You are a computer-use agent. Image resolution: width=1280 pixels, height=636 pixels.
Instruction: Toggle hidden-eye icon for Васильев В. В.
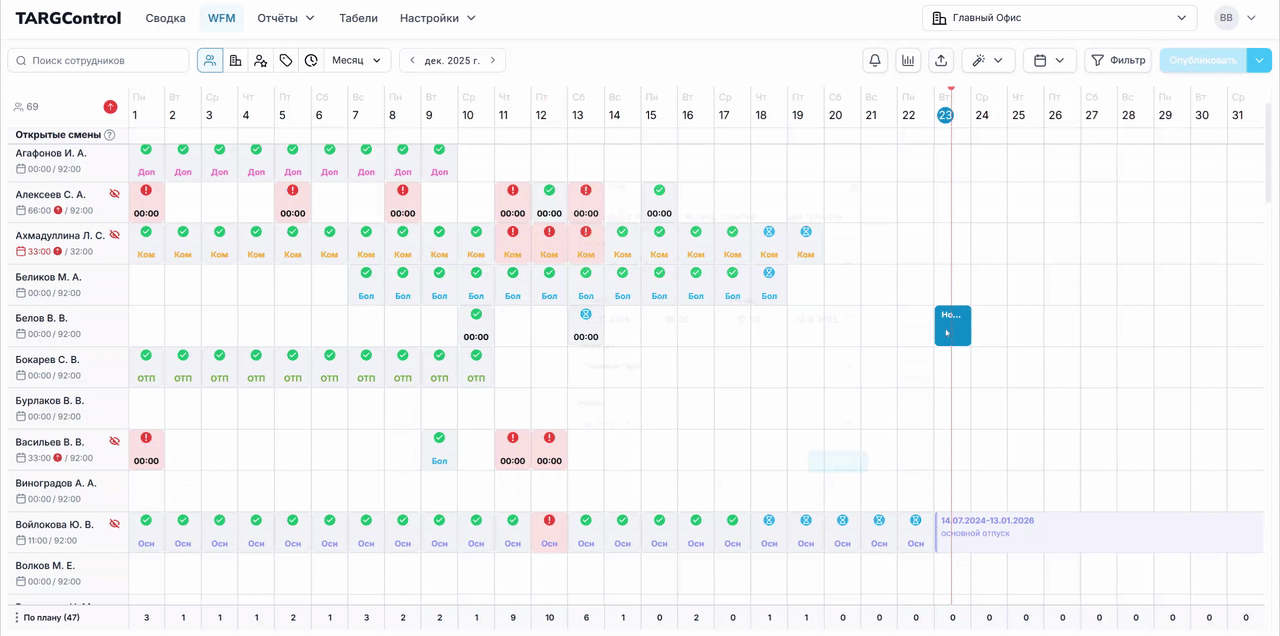pyautogui.click(x=114, y=441)
